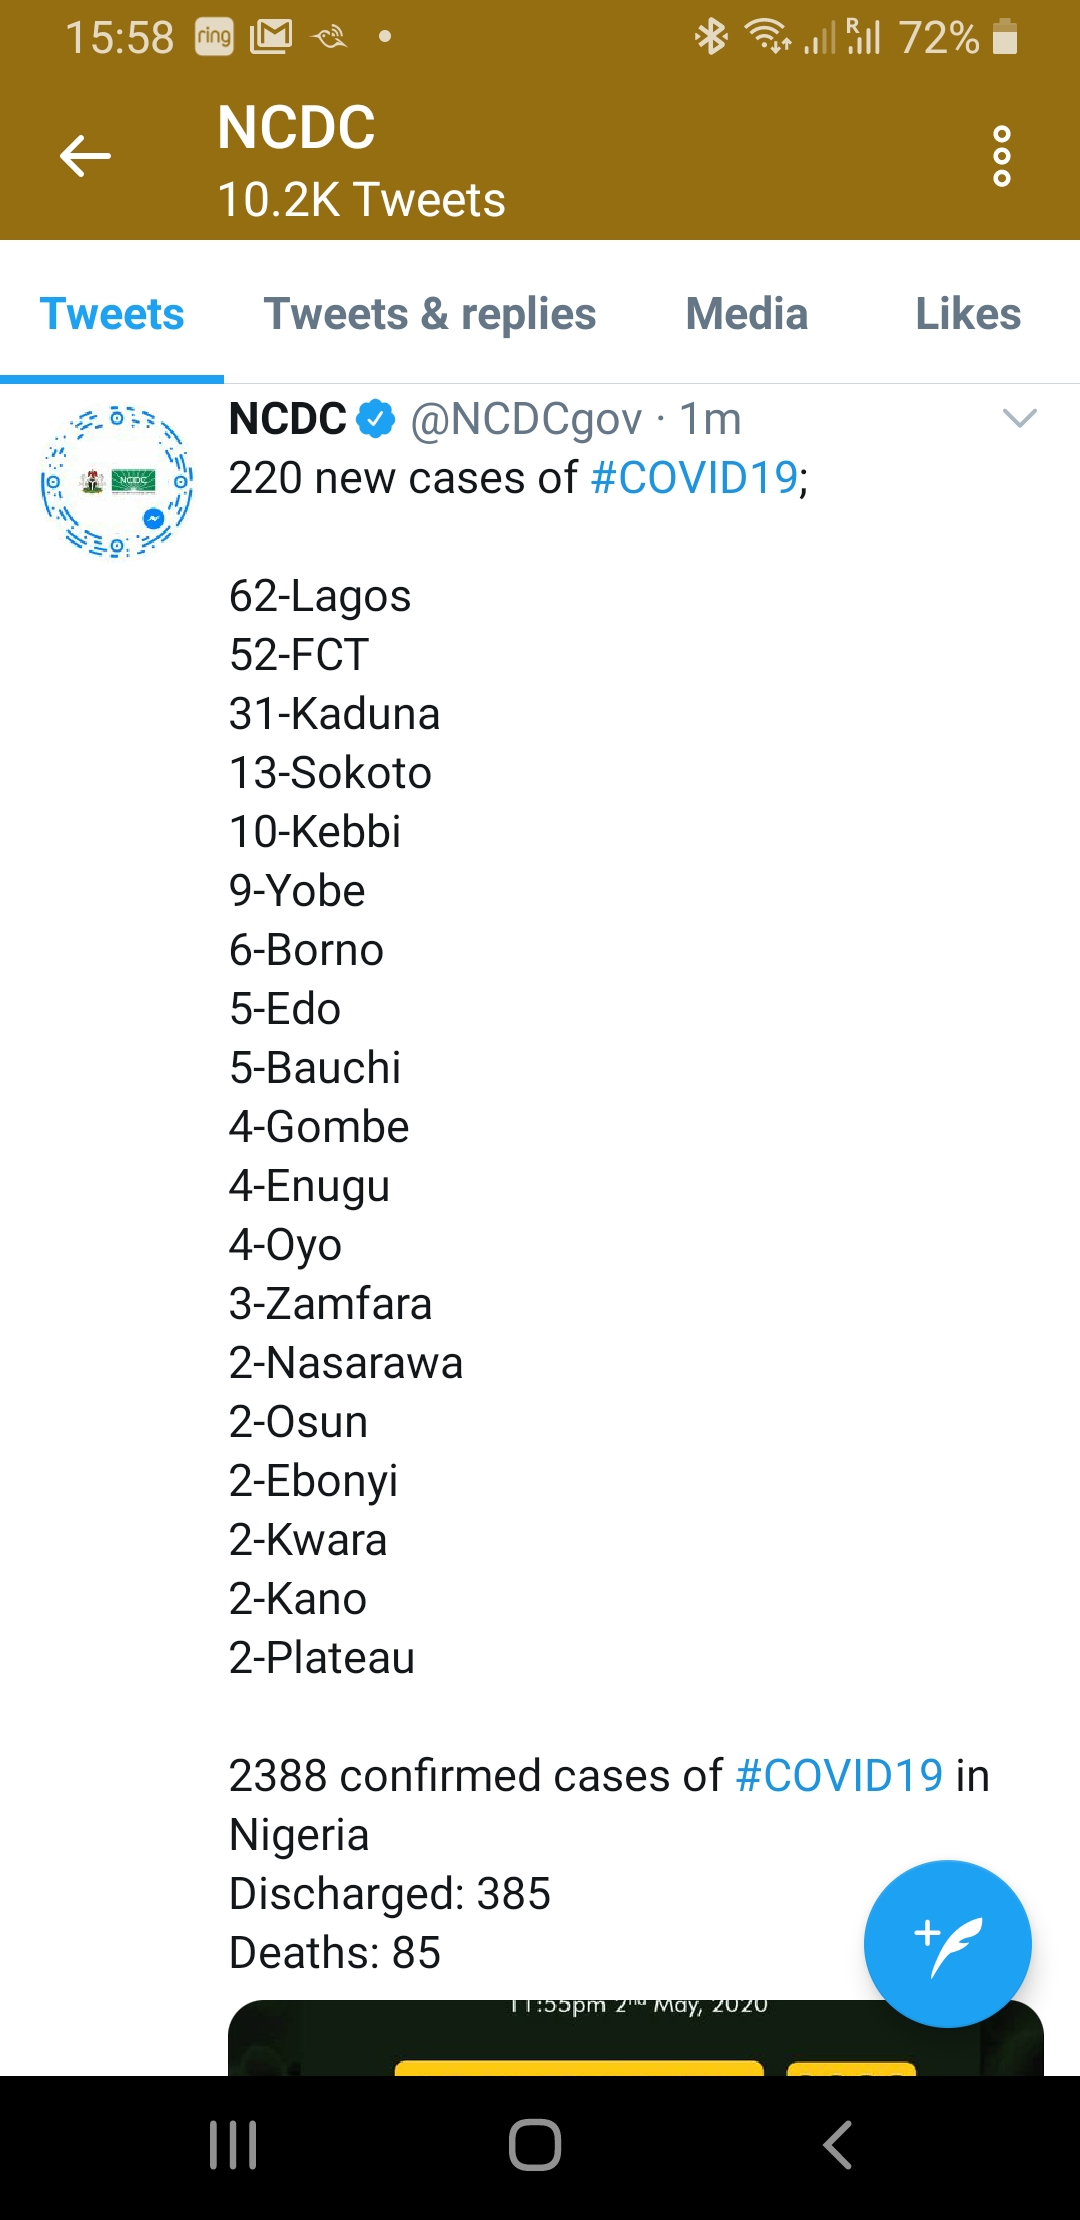1080x2220 pixels.
Task: Switch to the Tweets tab
Action: (112, 314)
